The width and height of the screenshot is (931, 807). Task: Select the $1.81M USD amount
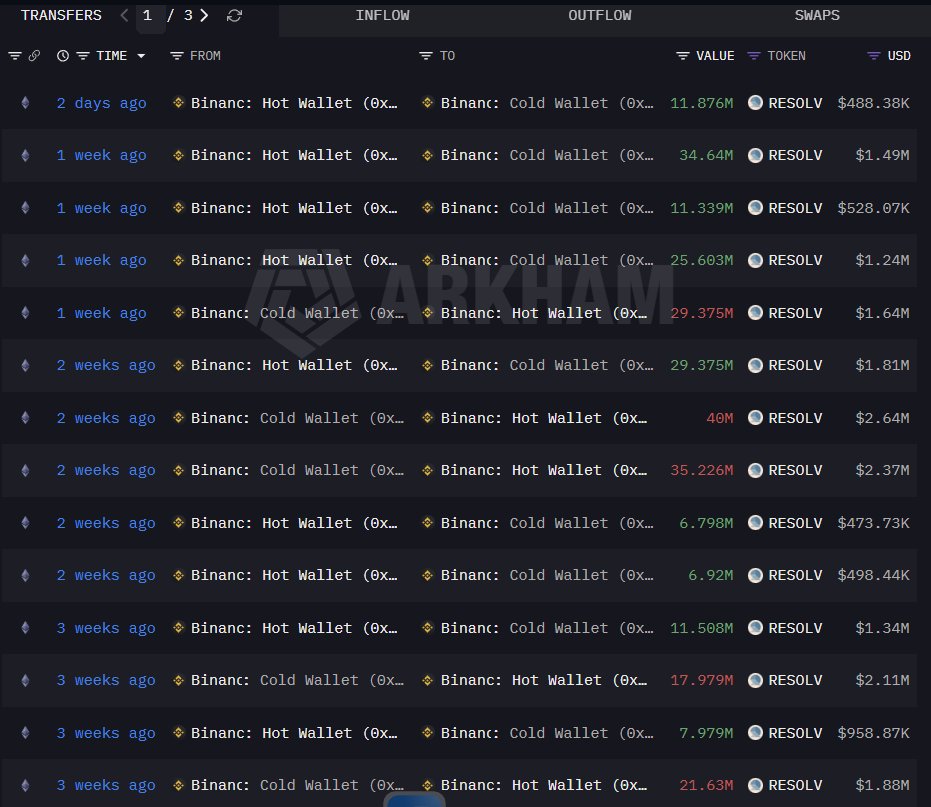[882, 365]
